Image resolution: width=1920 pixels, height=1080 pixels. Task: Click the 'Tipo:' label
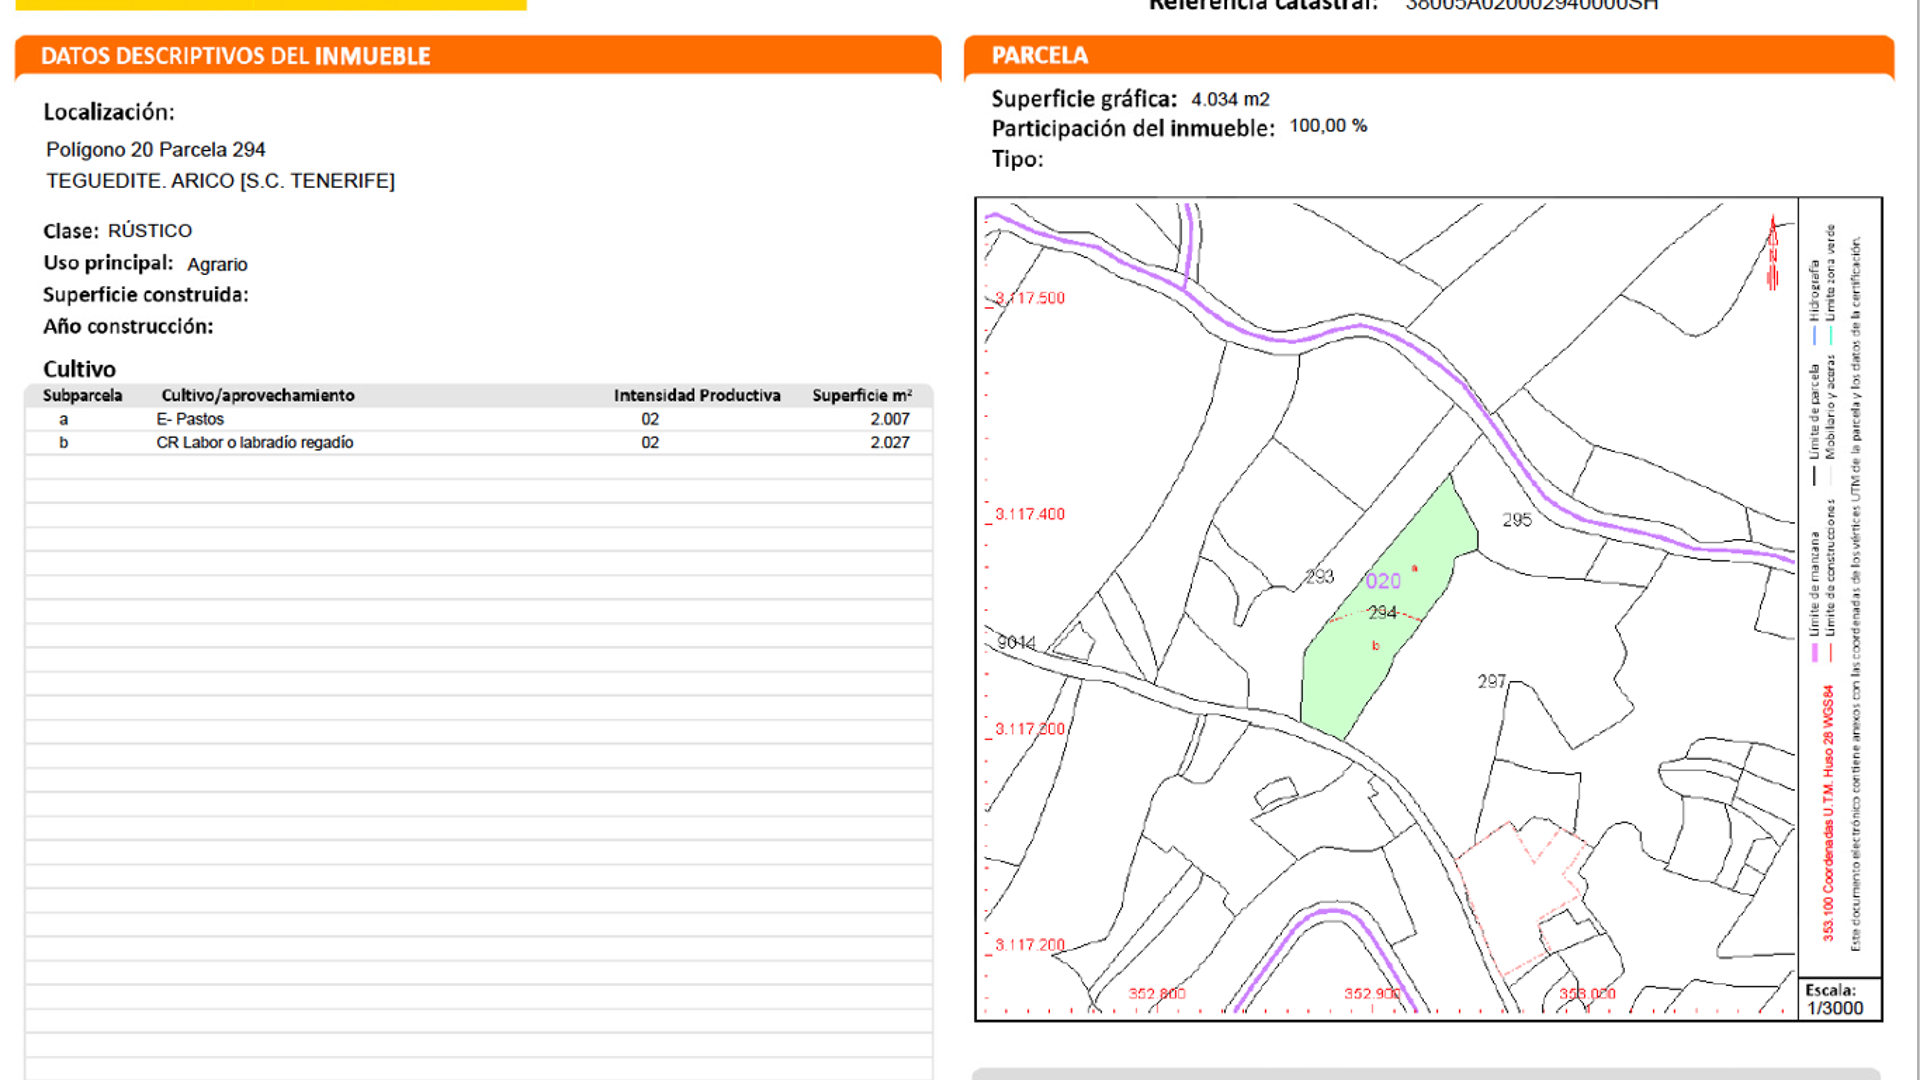click(1017, 160)
